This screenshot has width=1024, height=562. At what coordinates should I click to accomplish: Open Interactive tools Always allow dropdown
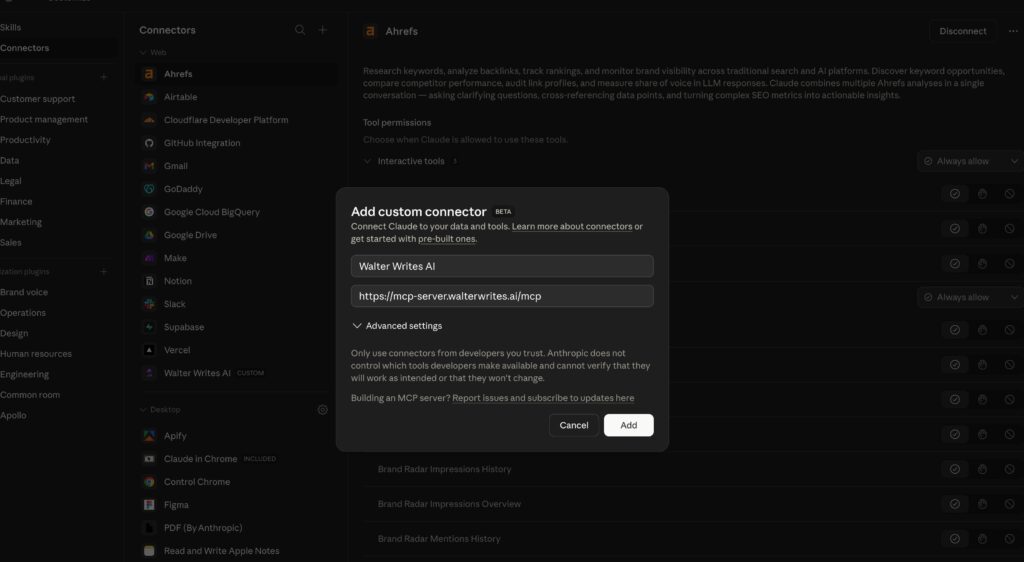tap(970, 161)
